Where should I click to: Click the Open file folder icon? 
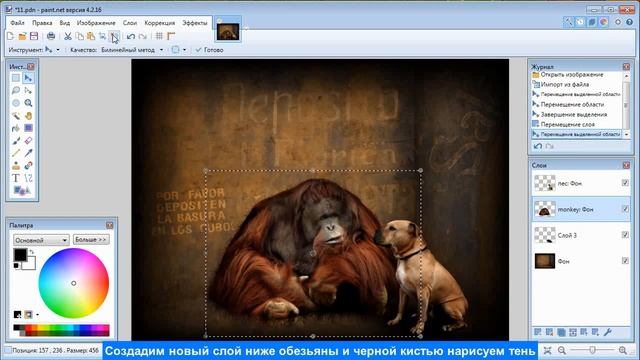pos(22,36)
